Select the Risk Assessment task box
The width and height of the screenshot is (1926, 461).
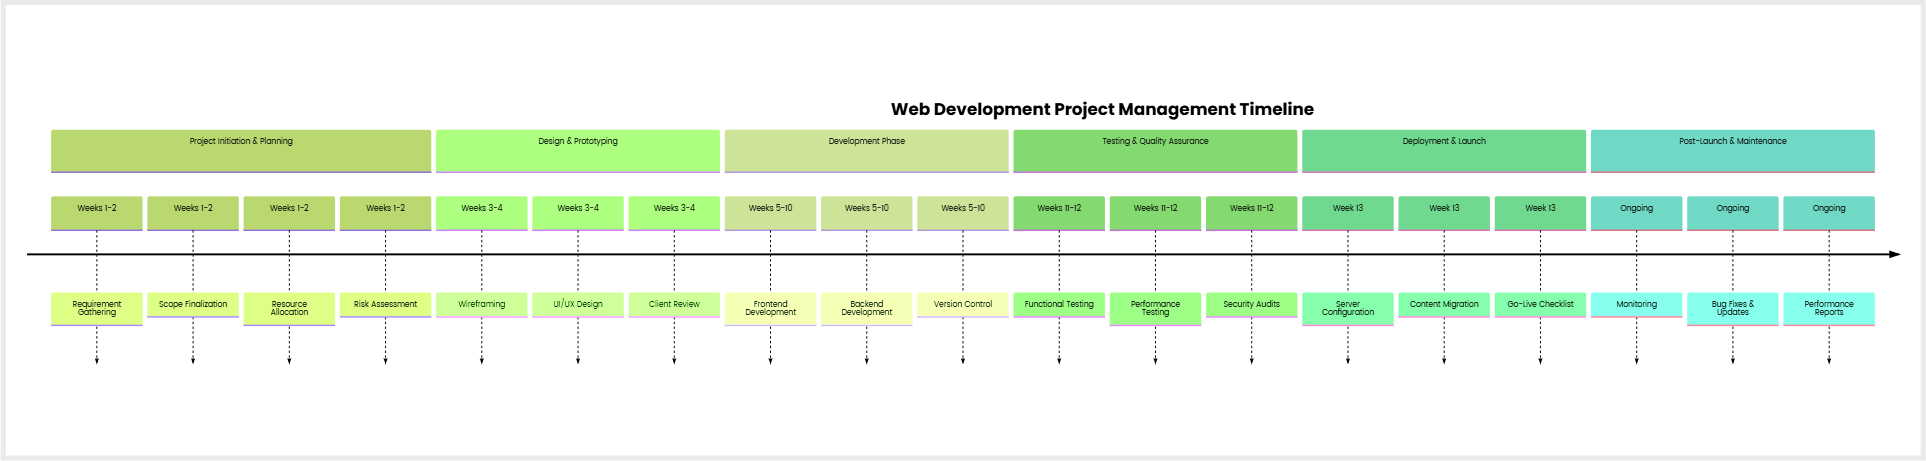[x=385, y=304]
